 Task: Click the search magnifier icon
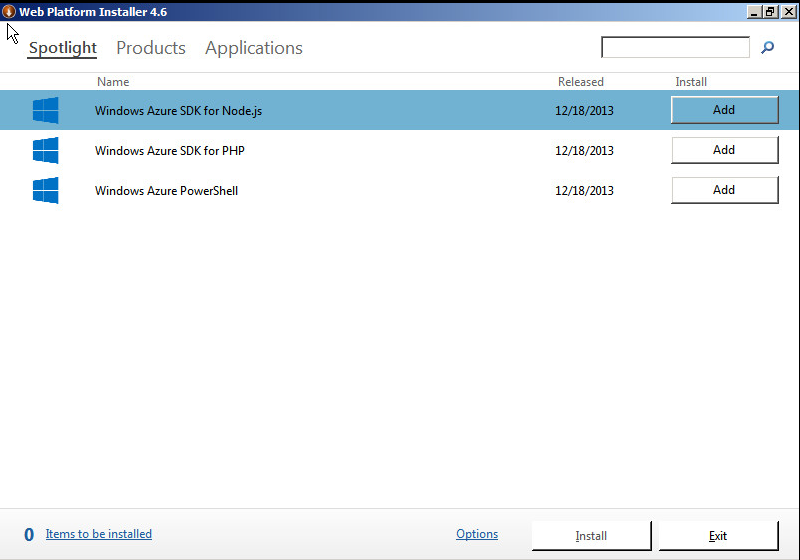[767, 47]
